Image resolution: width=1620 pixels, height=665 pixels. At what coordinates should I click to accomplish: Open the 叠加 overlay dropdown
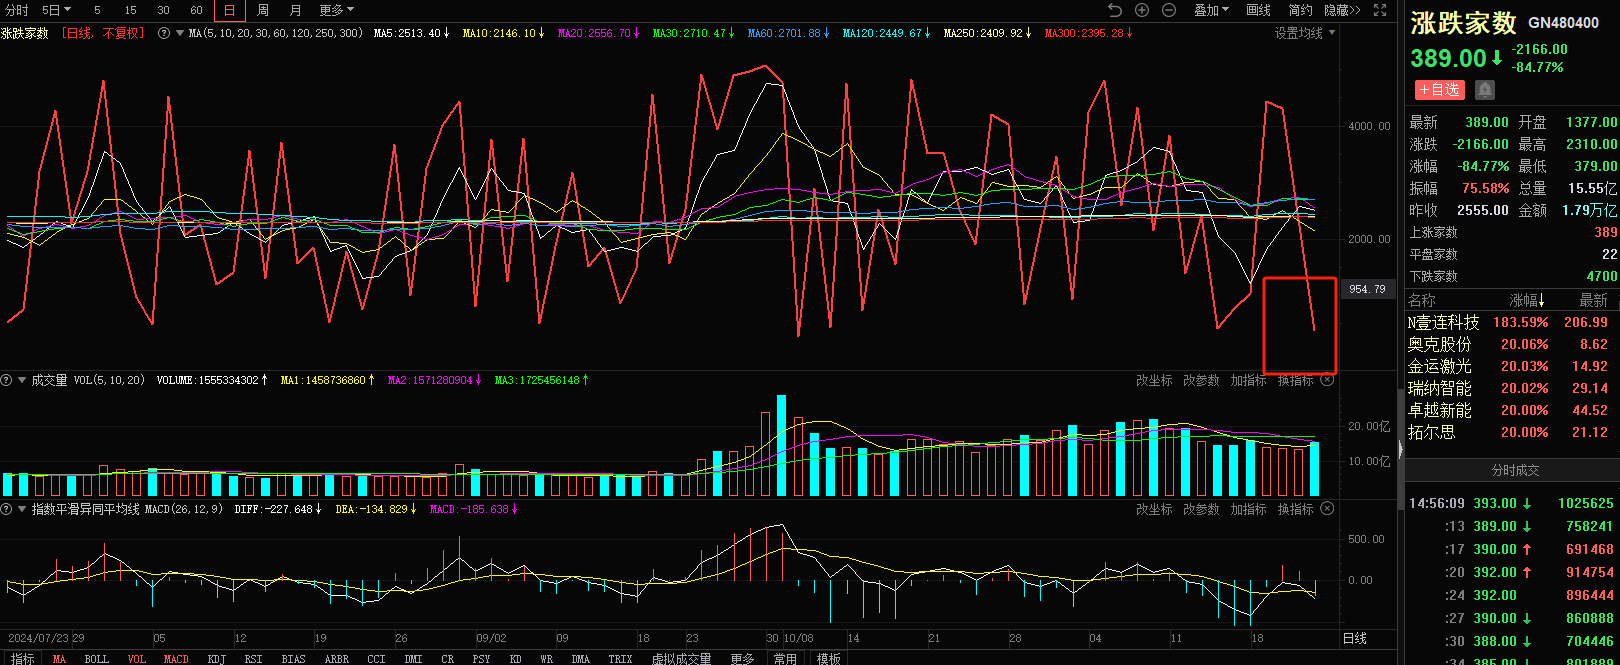coord(1211,10)
